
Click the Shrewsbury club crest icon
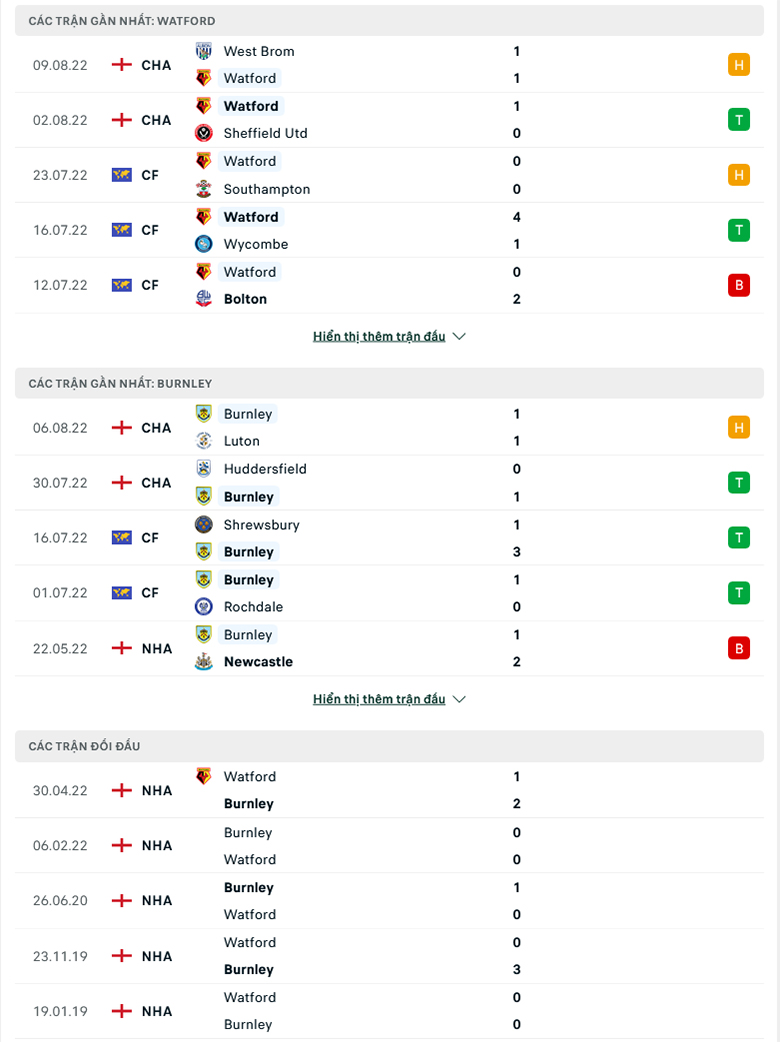[x=204, y=524]
